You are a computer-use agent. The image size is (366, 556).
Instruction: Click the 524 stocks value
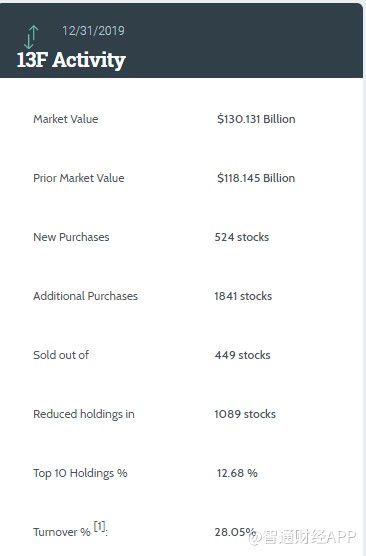pyautogui.click(x=242, y=237)
